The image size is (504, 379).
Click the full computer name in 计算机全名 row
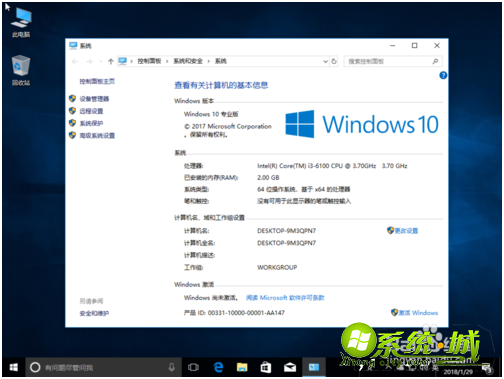286,243
